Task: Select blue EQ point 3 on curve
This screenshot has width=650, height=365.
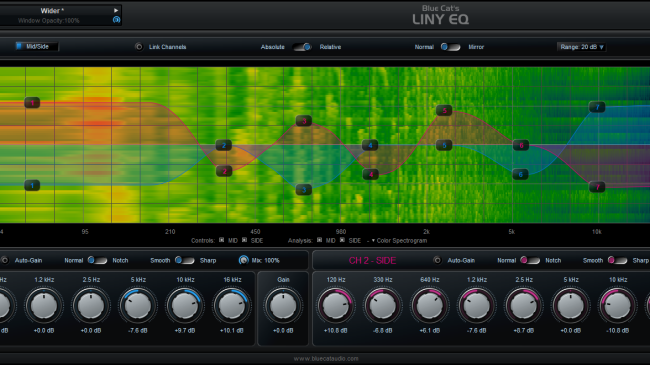Action: coord(304,190)
